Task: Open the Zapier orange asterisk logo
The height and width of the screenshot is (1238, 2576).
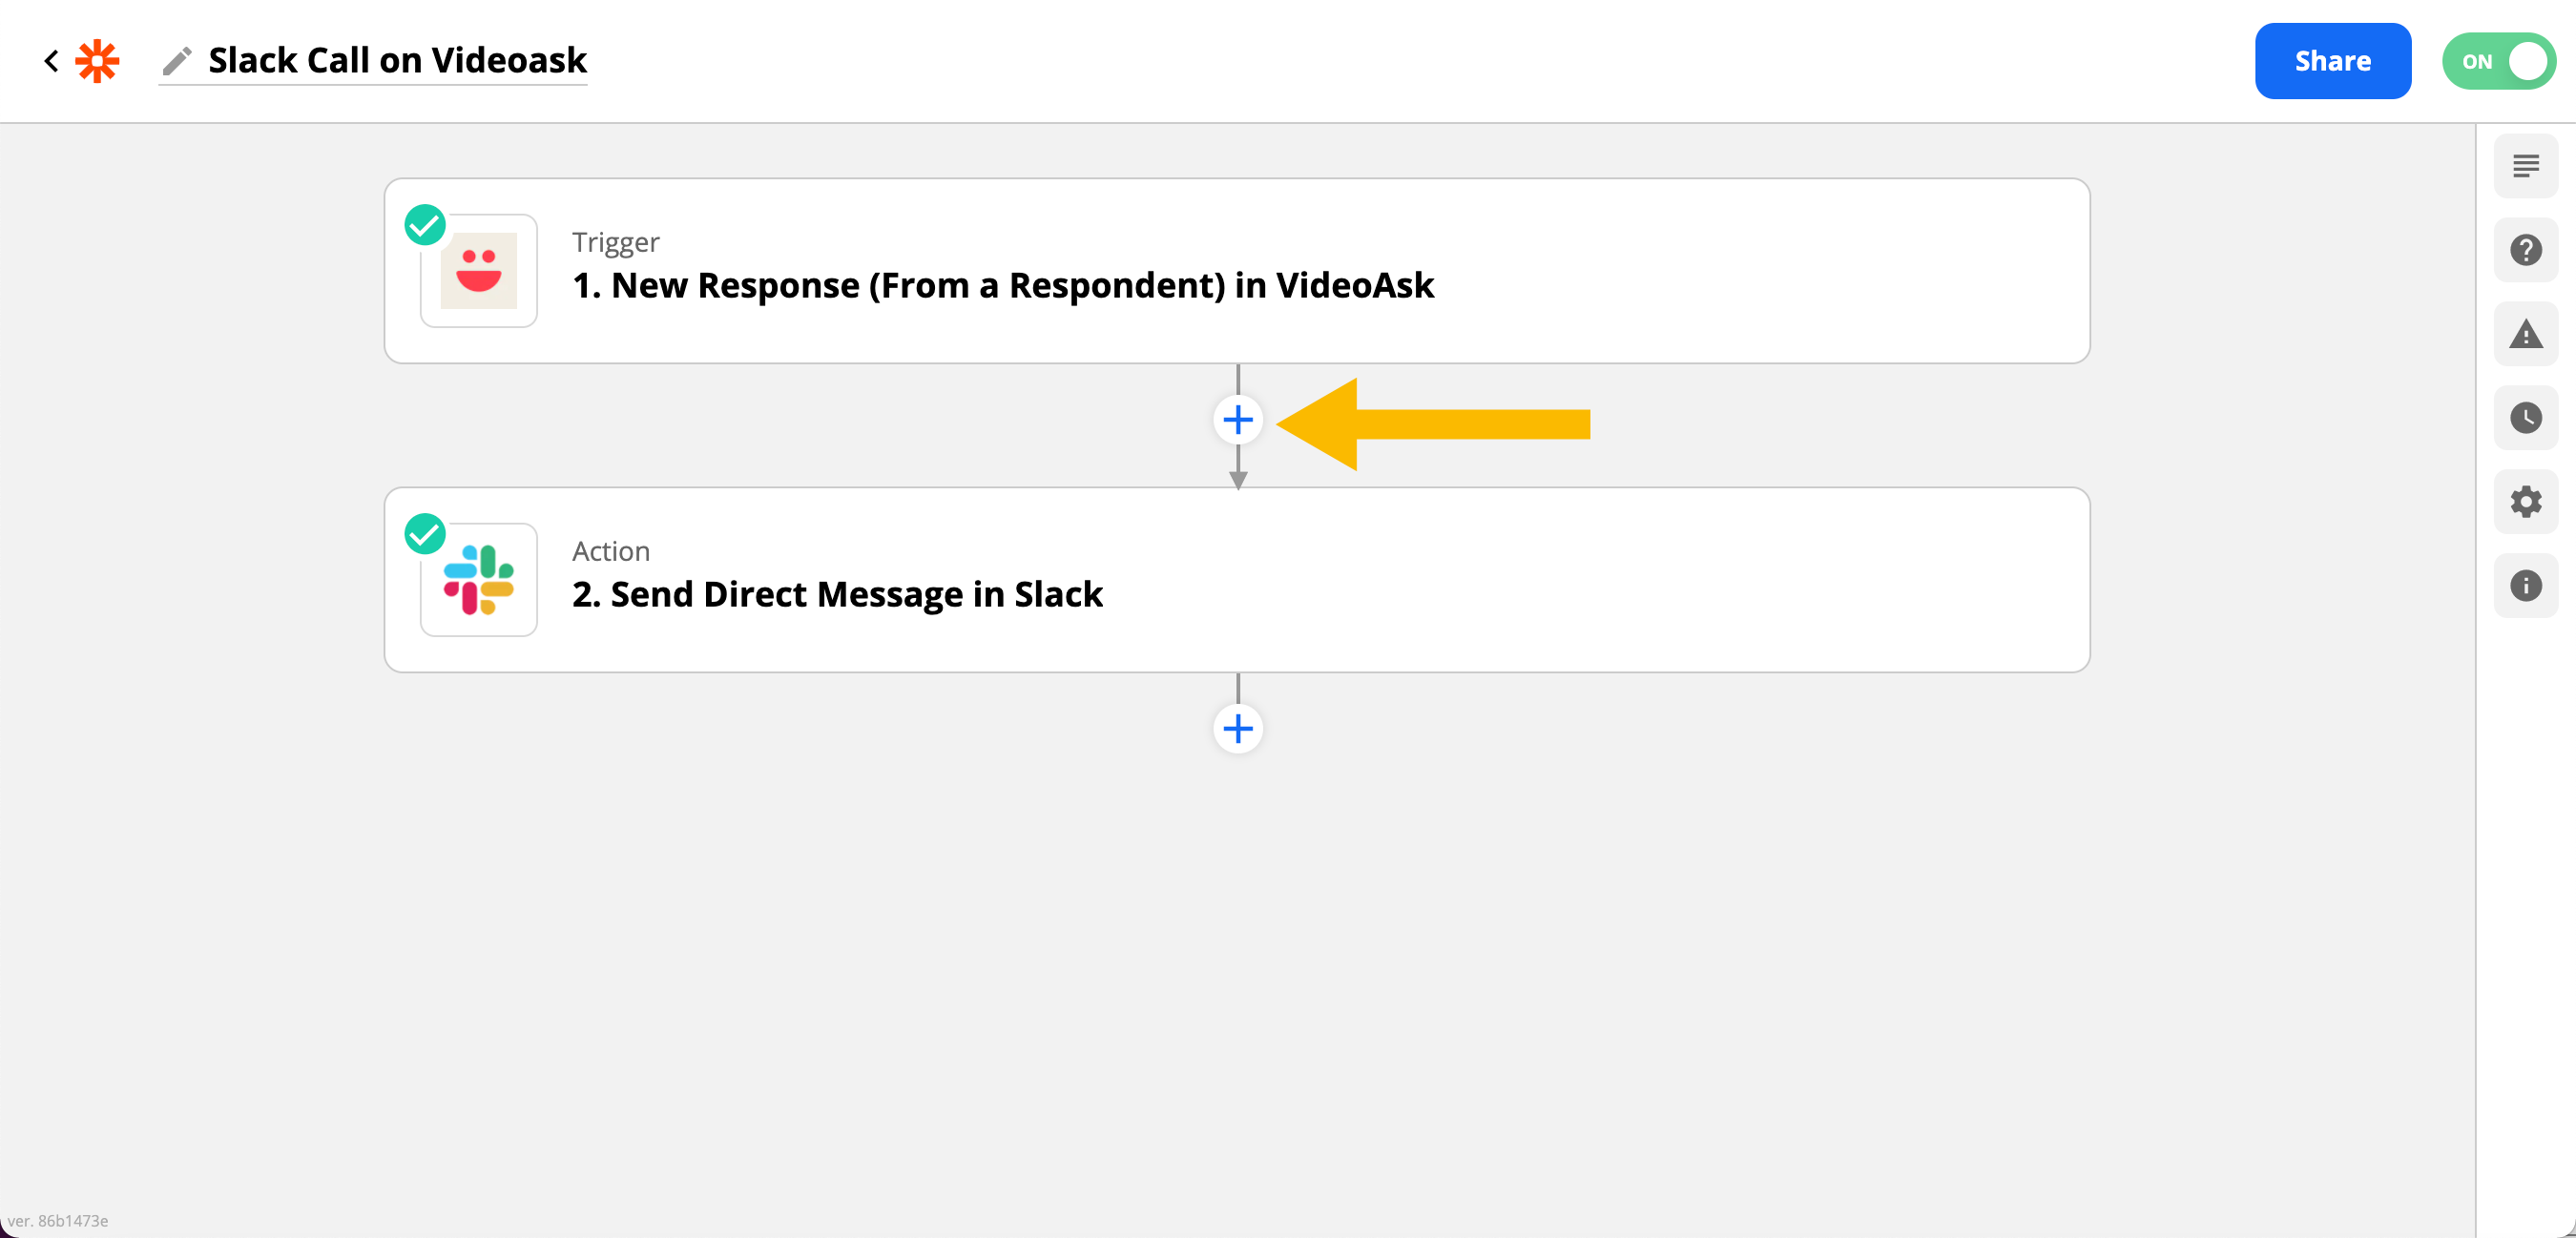Action: [x=98, y=61]
